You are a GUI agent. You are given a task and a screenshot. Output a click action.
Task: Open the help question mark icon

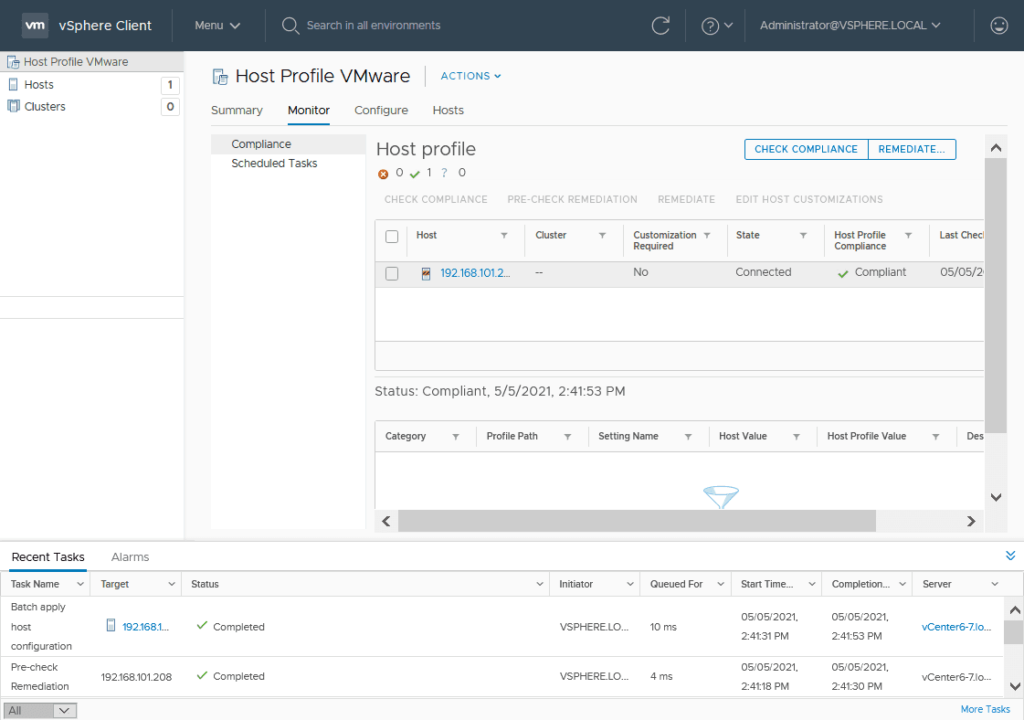tap(712, 26)
